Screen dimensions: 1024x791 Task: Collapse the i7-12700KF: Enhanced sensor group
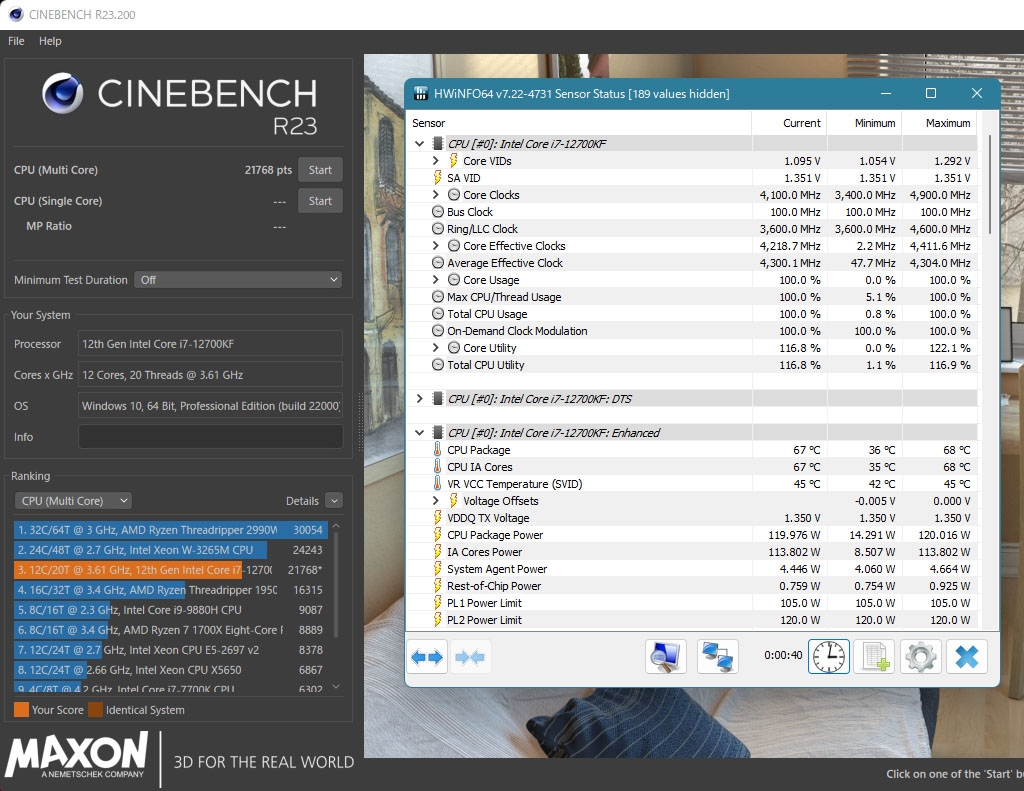tap(419, 432)
